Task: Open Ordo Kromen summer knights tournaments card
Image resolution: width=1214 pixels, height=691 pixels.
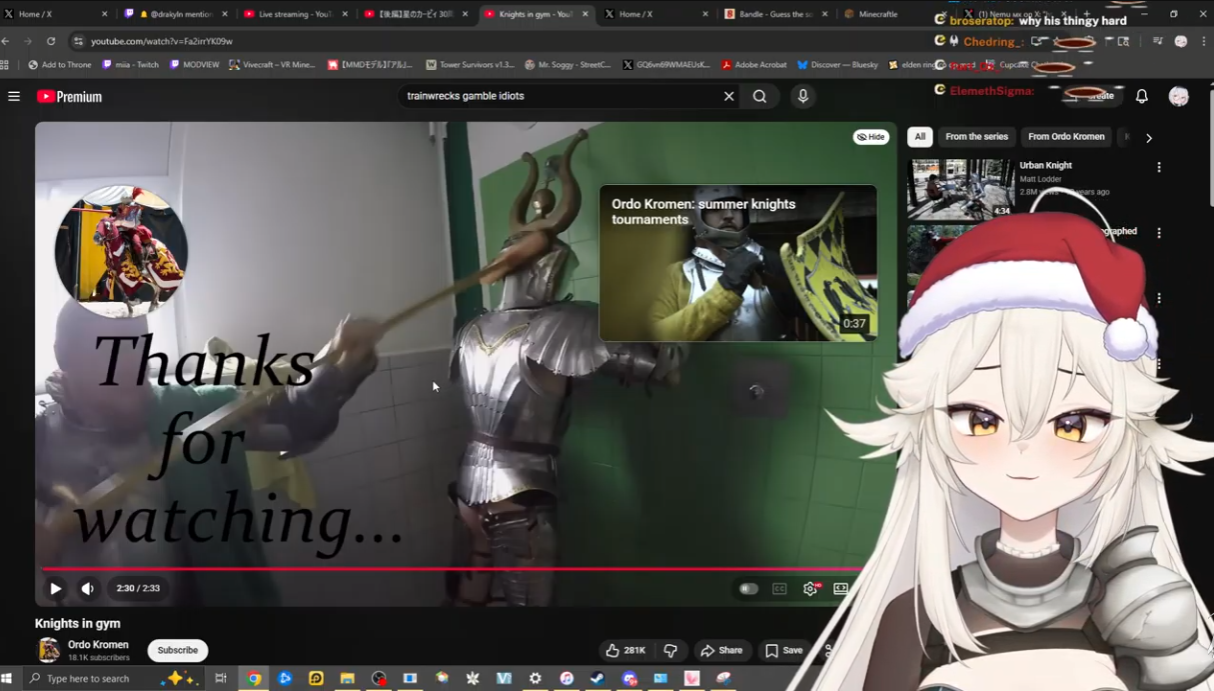Action: tap(738, 263)
